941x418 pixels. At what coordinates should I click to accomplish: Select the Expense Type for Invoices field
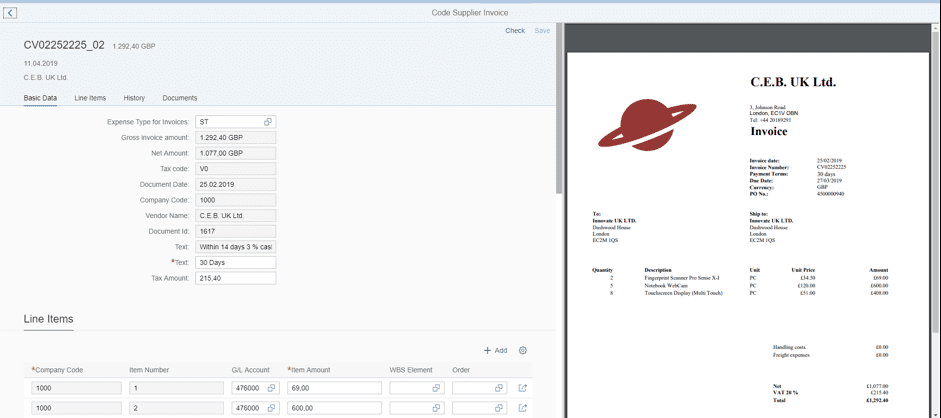point(235,122)
